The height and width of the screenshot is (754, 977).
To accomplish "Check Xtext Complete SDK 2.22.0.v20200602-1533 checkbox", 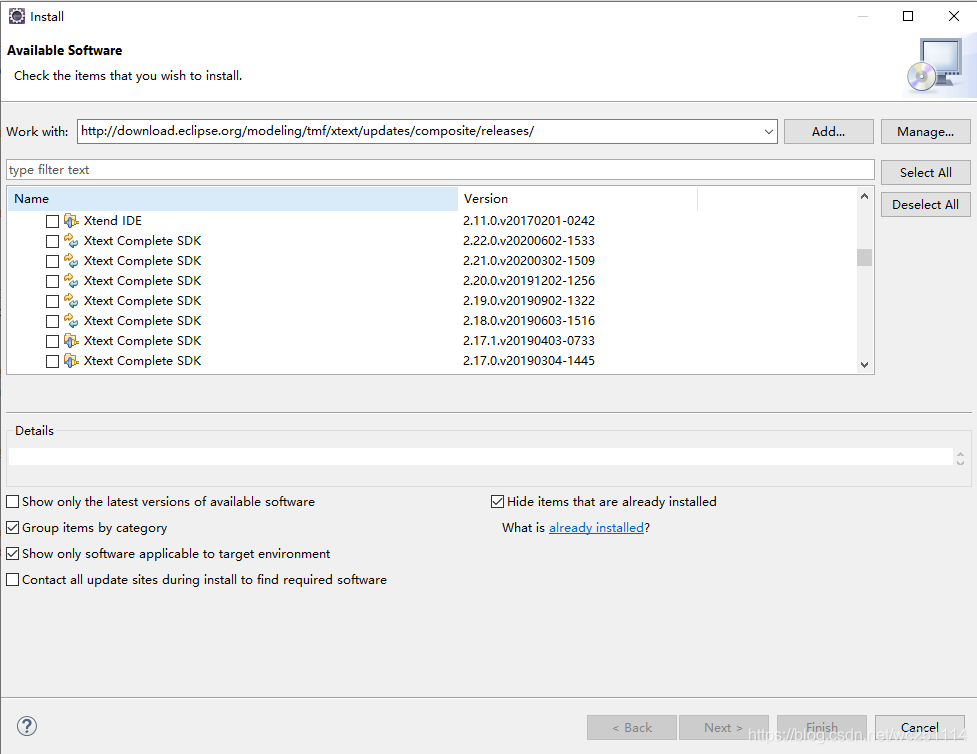I will pyautogui.click(x=52, y=241).
